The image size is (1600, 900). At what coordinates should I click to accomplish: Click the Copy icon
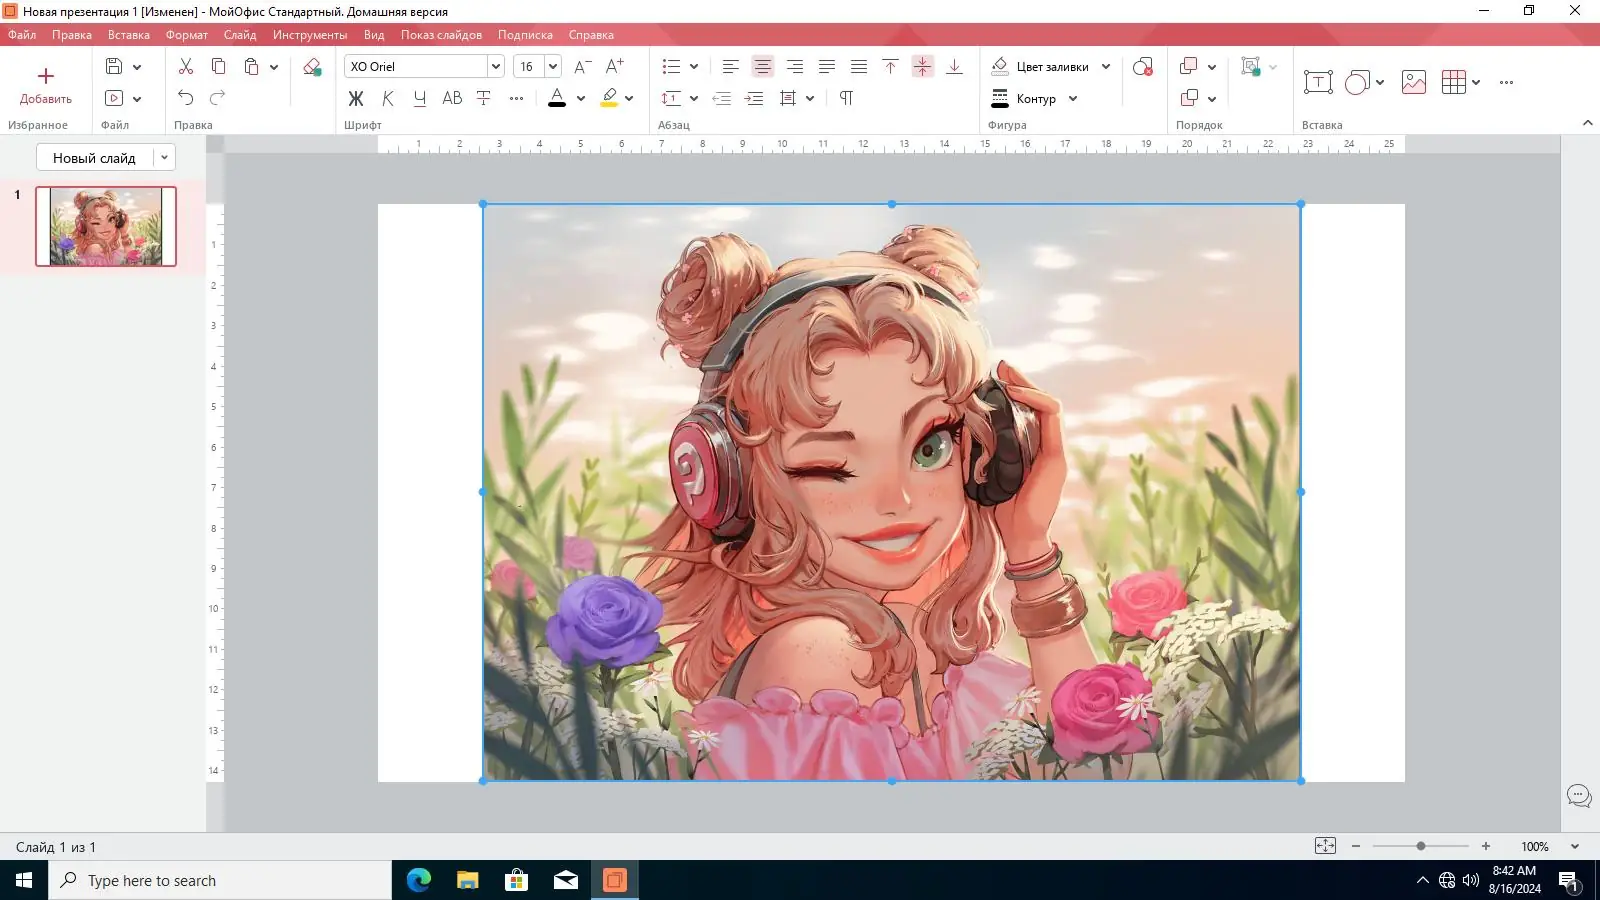[x=218, y=67]
